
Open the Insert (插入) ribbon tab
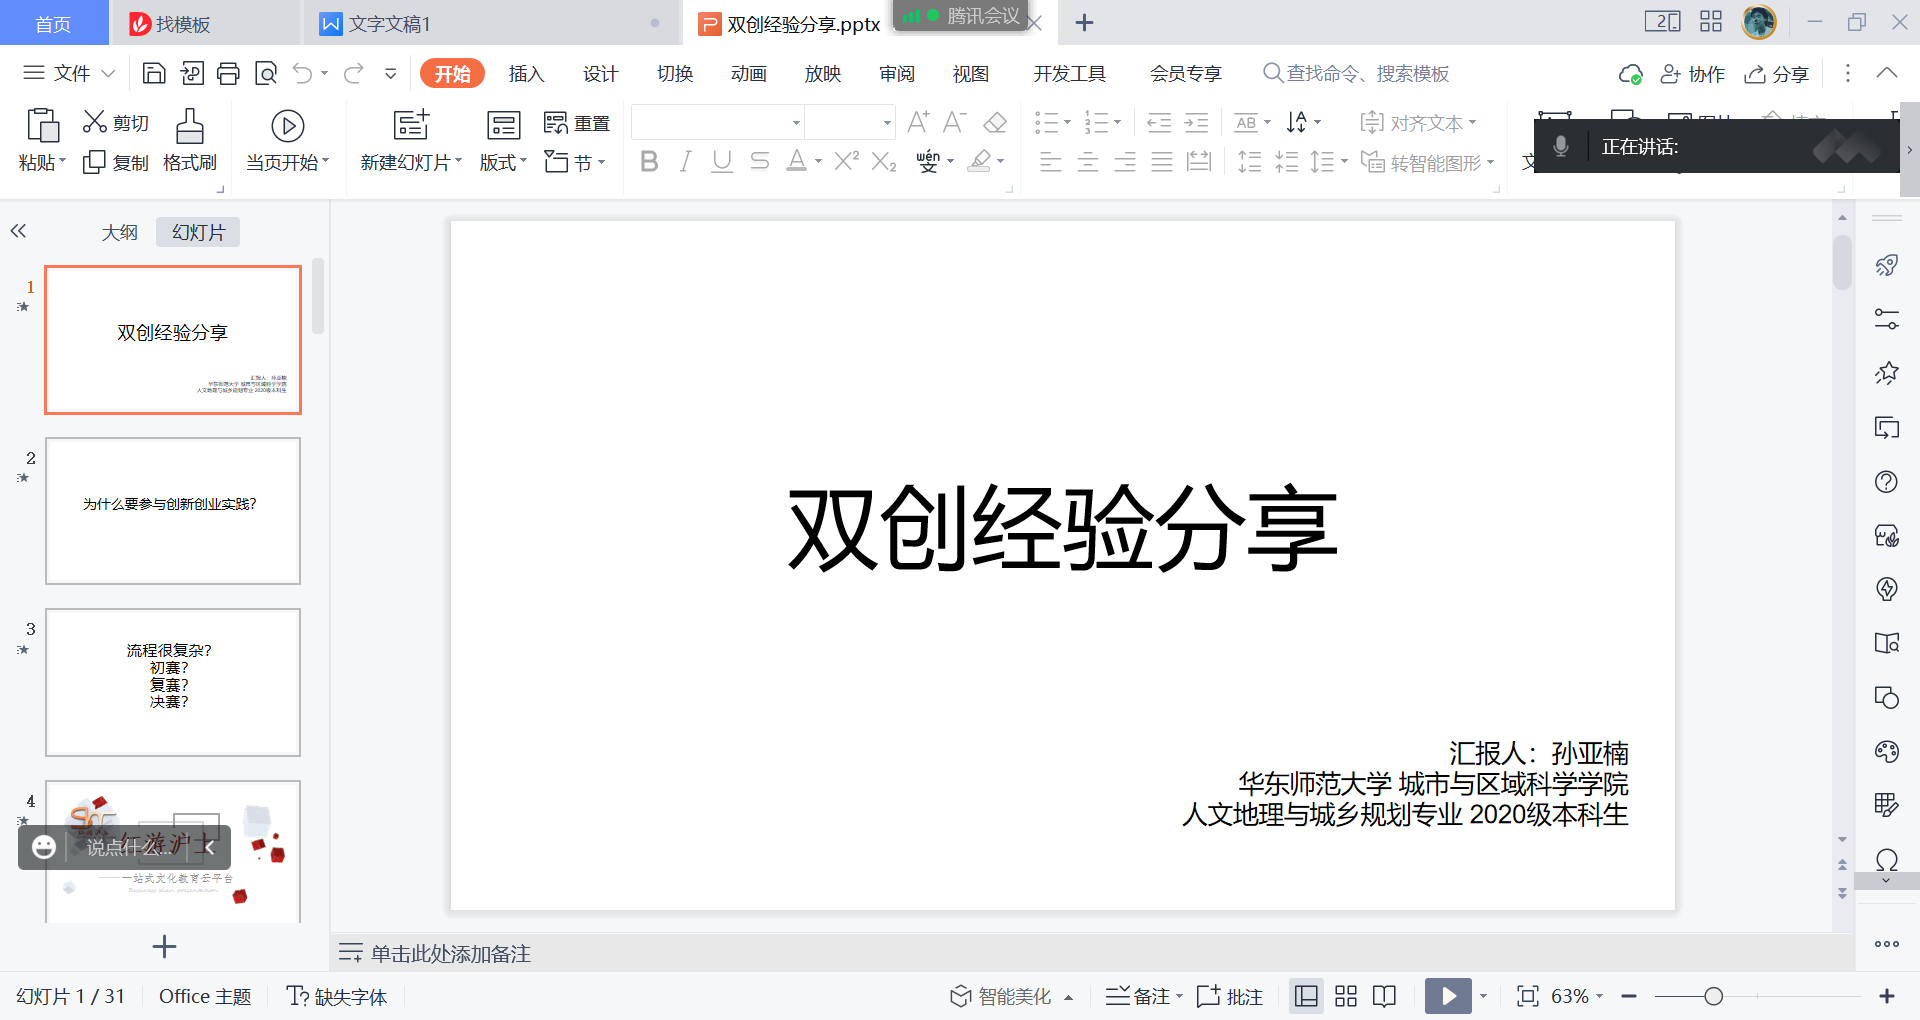coord(526,74)
